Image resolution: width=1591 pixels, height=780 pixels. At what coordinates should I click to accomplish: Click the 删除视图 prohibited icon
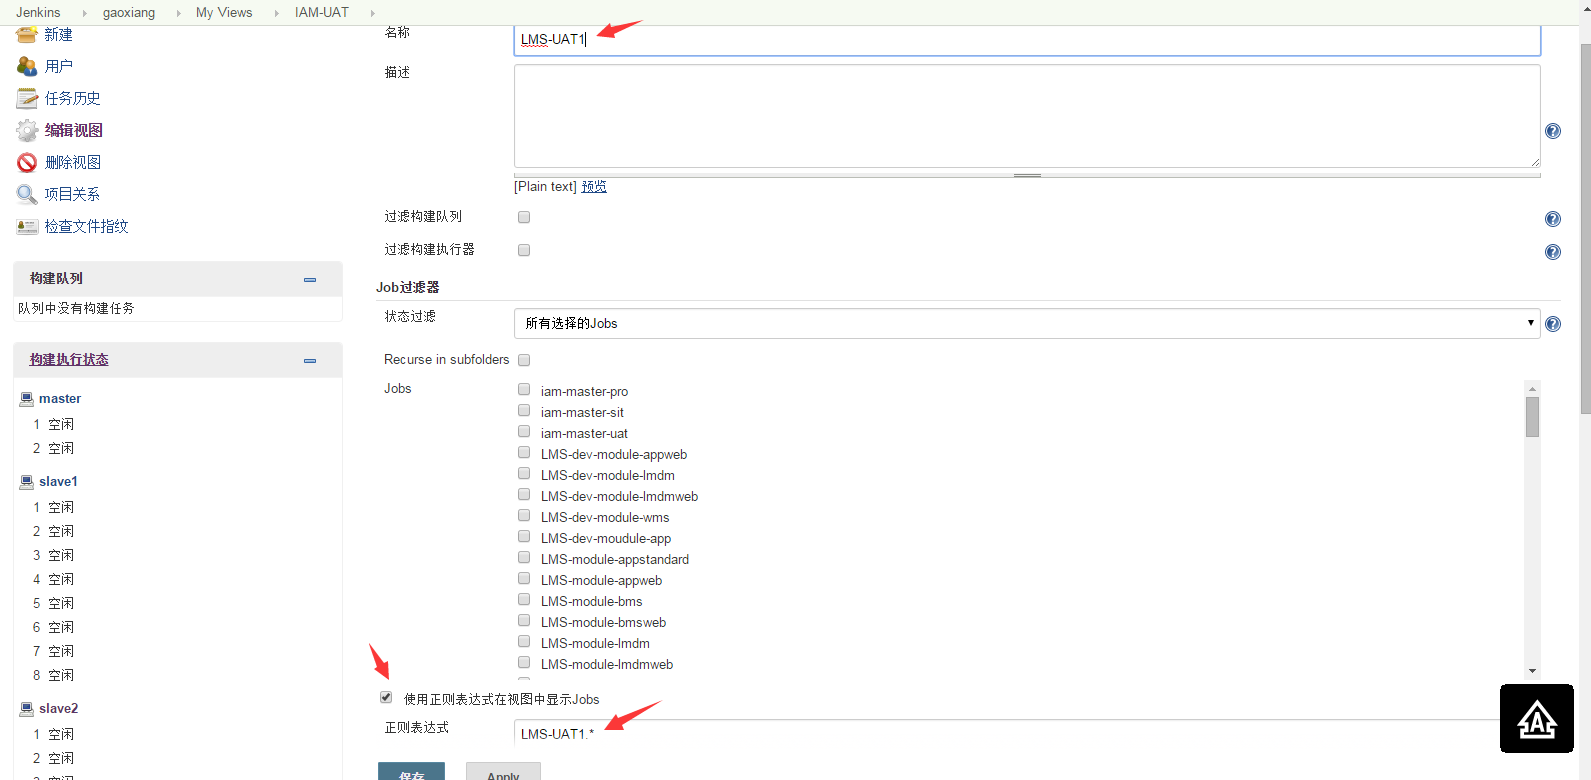coord(27,162)
